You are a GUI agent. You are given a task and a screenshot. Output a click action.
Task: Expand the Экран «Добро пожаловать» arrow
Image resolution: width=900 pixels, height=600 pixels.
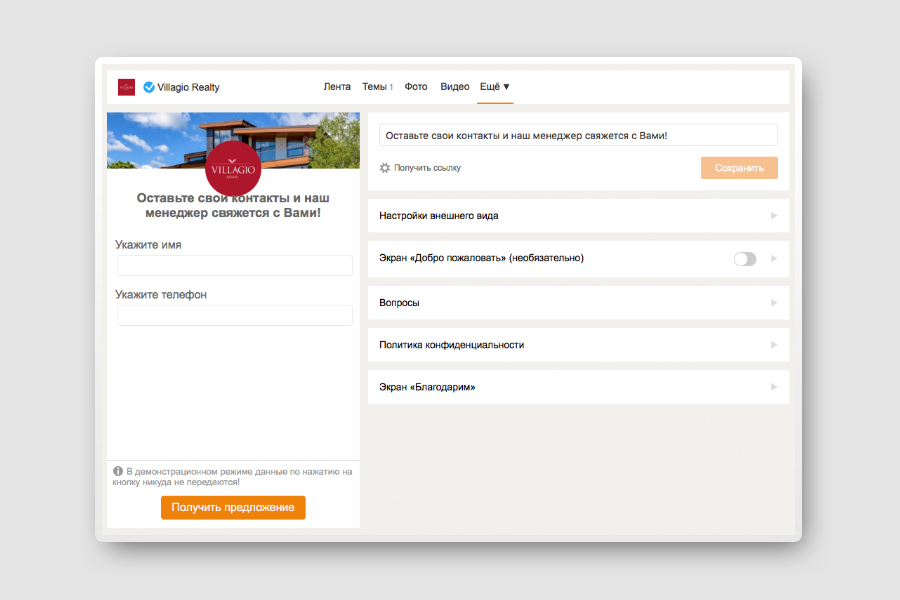(x=774, y=258)
